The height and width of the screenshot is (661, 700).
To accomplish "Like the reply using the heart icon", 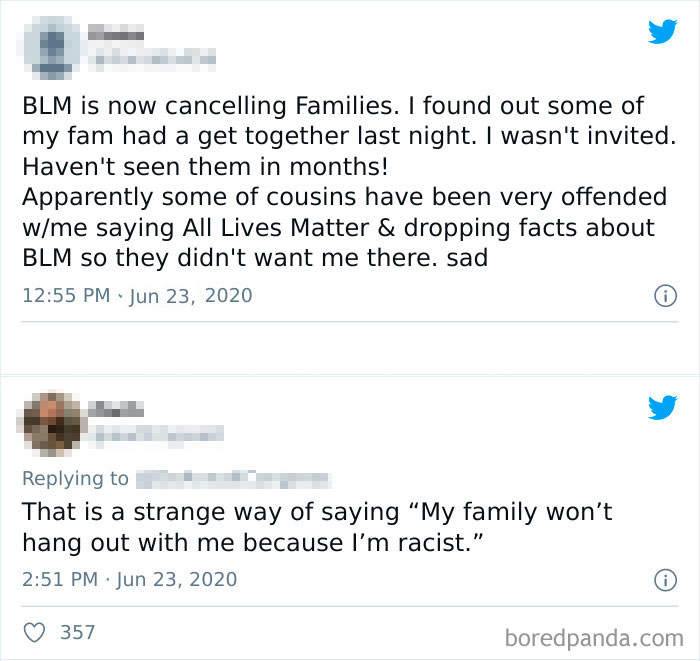I will (x=35, y=632).
